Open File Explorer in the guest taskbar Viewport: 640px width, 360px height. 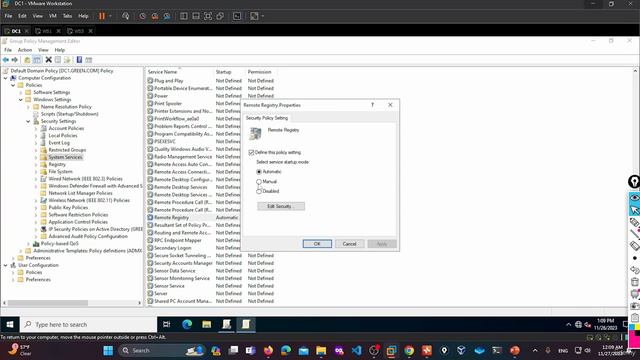[x=207, y=324]
